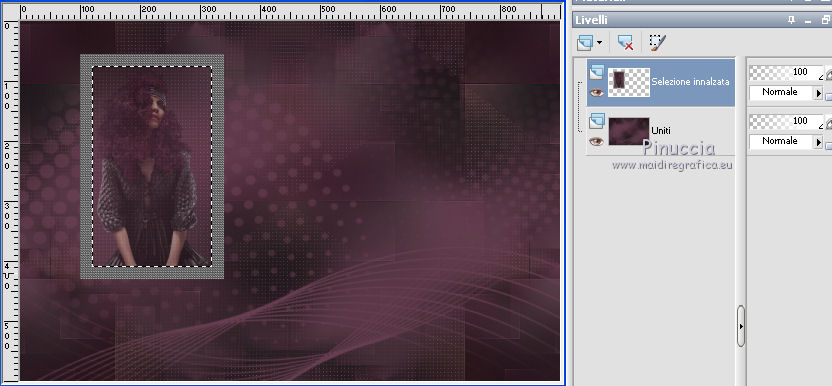Click the New Raster Layer icon
The image size is (832, 386).
tap(584, 42)
